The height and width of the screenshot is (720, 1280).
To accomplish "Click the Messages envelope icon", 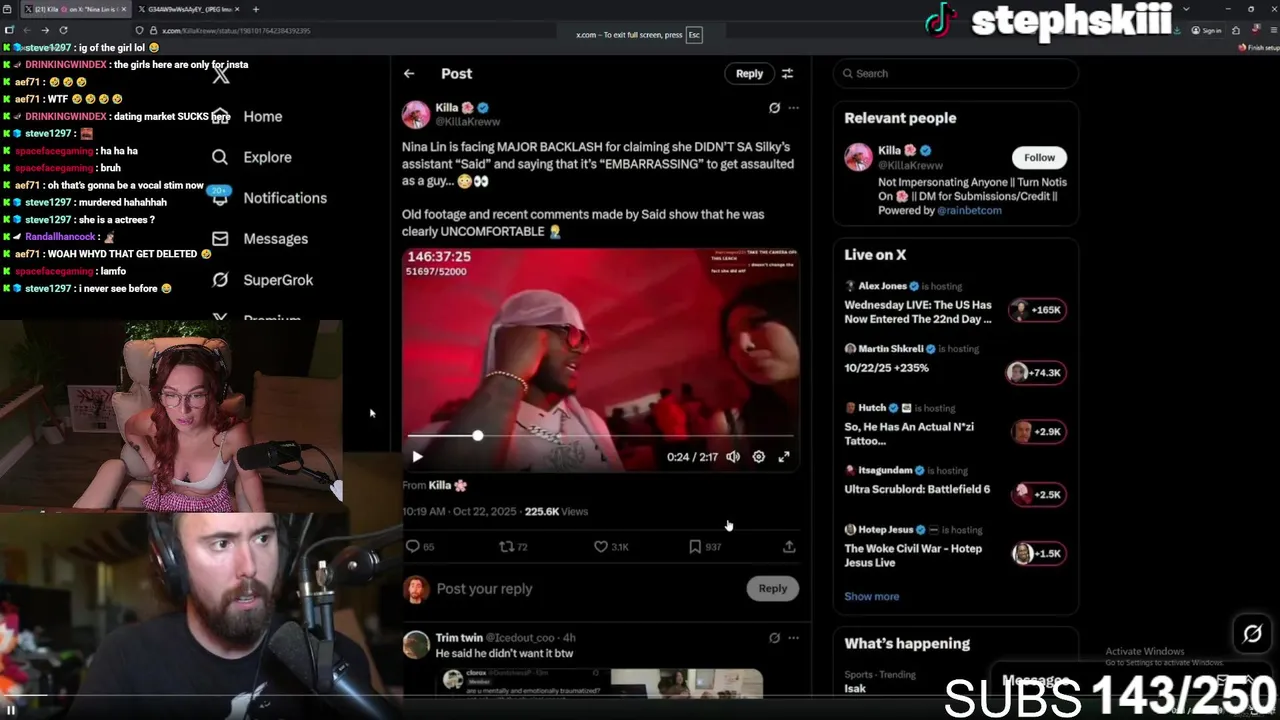I will tap(220, 239).
